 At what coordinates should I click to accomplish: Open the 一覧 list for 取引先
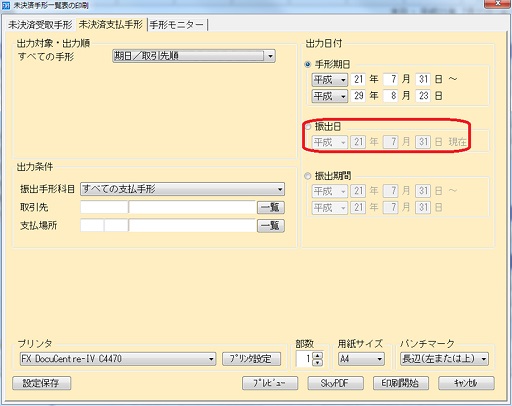[271, 207]
